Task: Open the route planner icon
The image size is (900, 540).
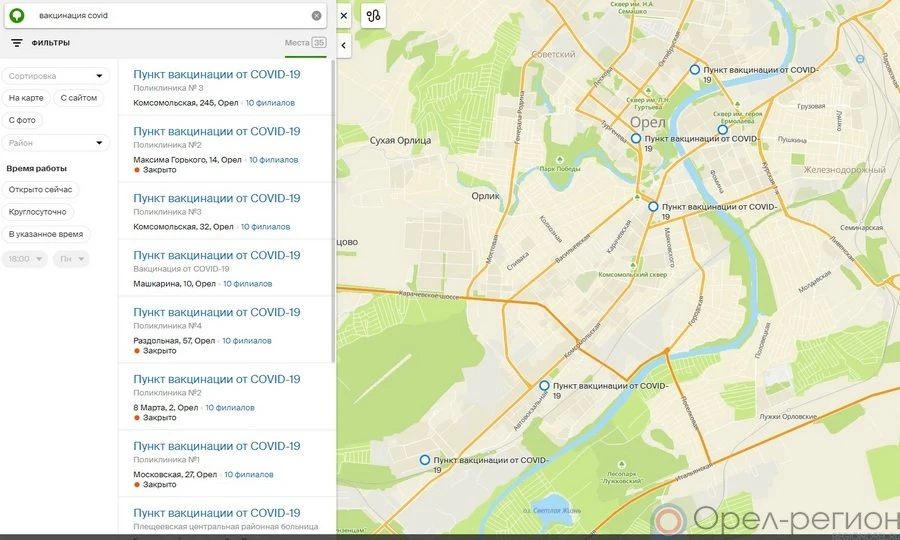Action: point(374,16)
